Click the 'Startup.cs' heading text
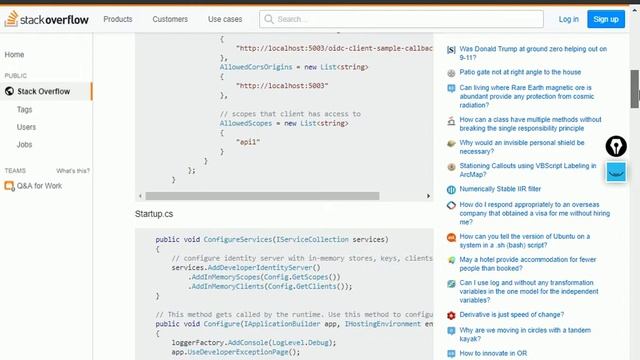The image size is (640, 360). tap(154, 214)
